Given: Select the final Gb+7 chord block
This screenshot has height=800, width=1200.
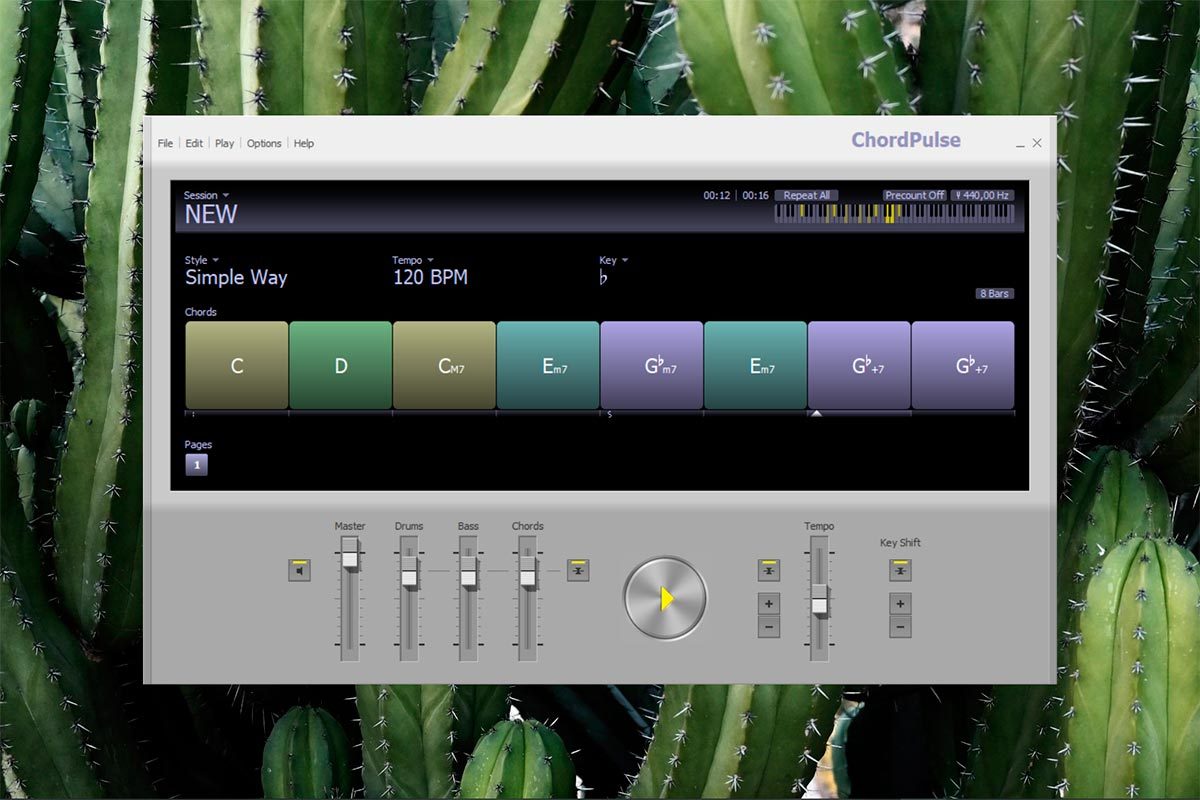Looking at the screenshot, I should point(963,365).
